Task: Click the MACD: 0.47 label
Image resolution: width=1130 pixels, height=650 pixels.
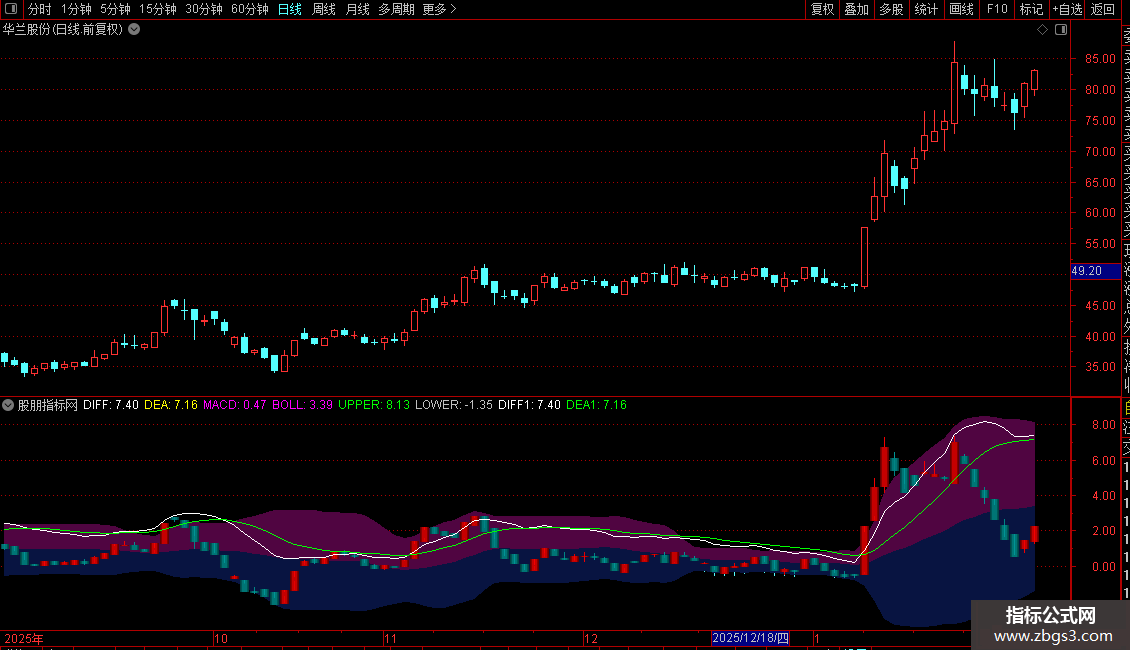Action: (235, 405)
